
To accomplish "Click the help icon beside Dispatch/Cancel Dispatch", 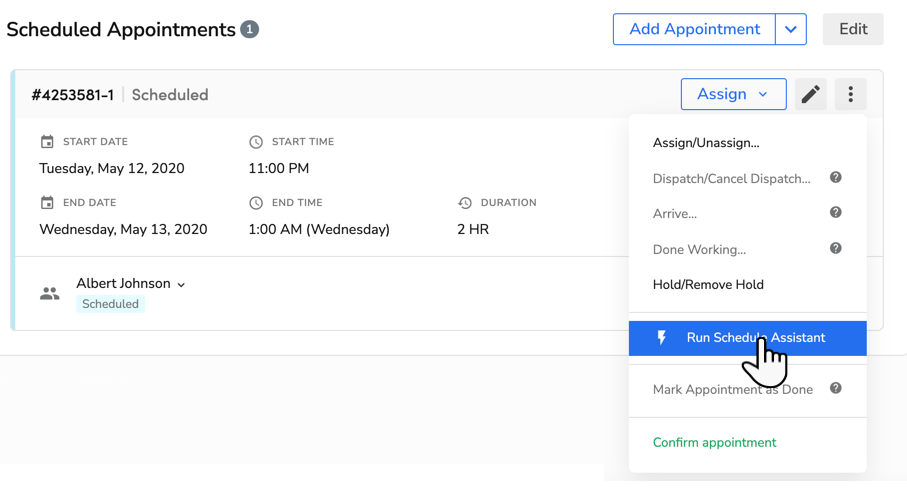I will [835, 178].
